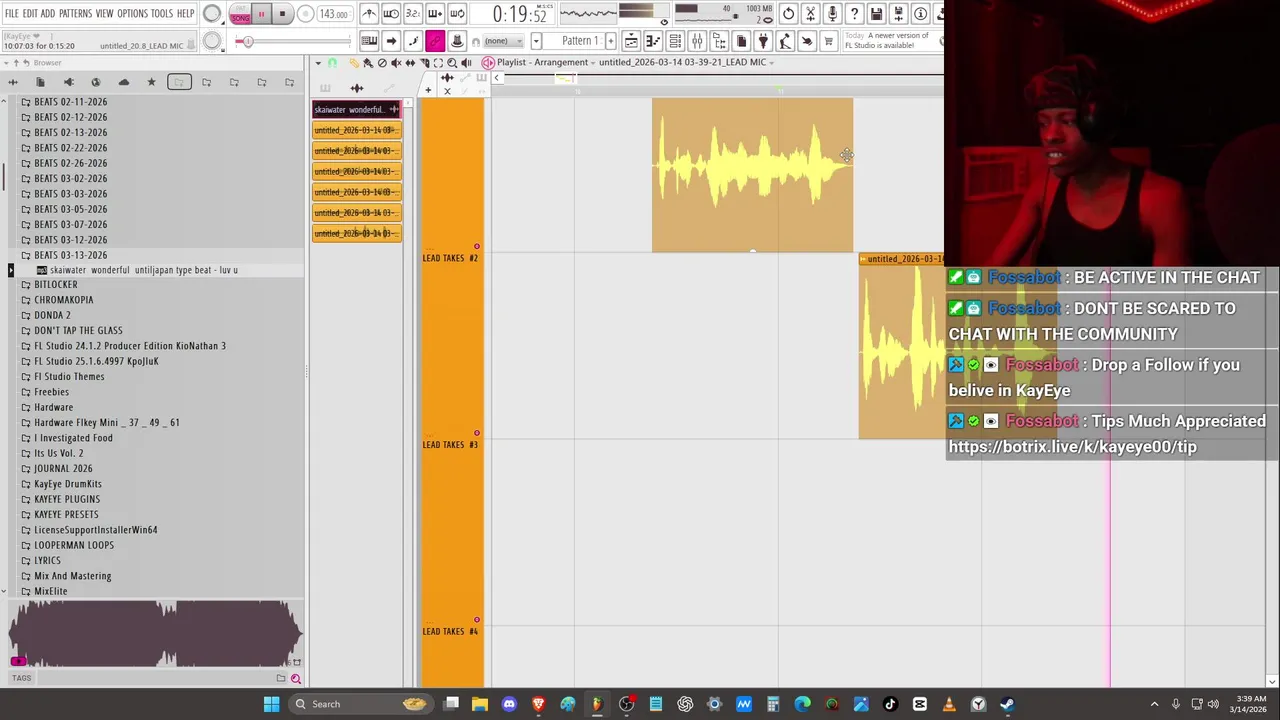Click the browser favorites star icon
Screen dimensions: 1280x720
tap(151, 82)
